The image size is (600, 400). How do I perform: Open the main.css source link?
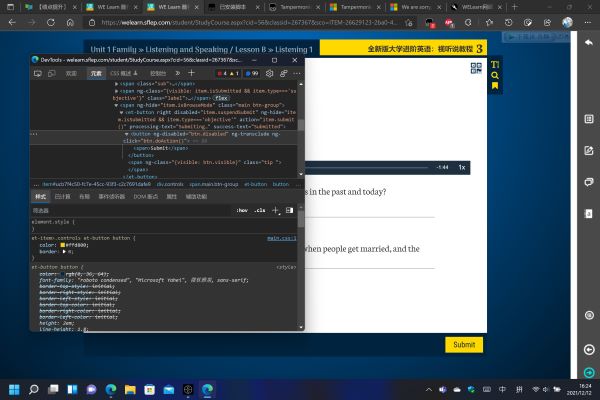click(x=281, y=238)
